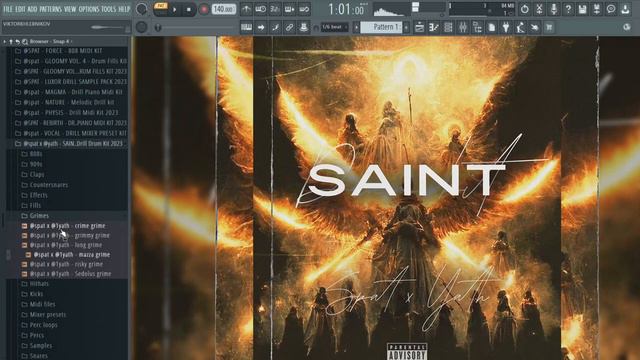Open the PATTERNS menu
This screenshot has width=640, height=360.
[50, 9]
